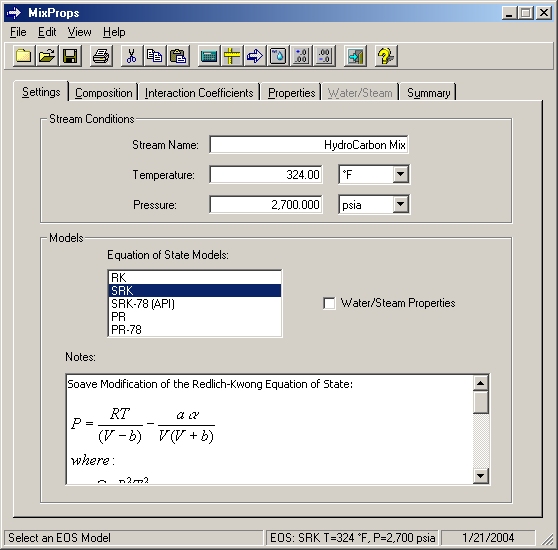Open the Interaction Coefficients tab
Viewport: 558px width, 550px height.
199,93
